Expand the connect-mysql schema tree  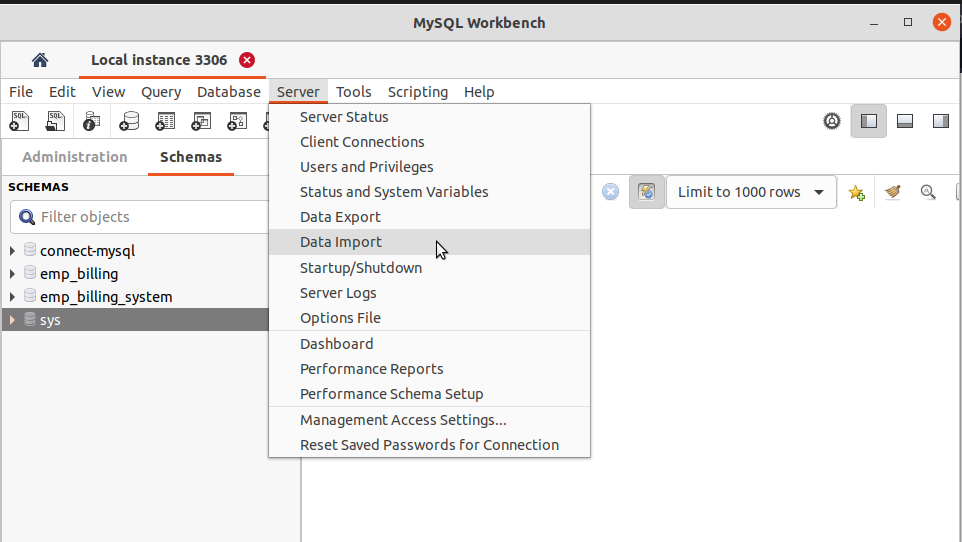coord(12,251)
